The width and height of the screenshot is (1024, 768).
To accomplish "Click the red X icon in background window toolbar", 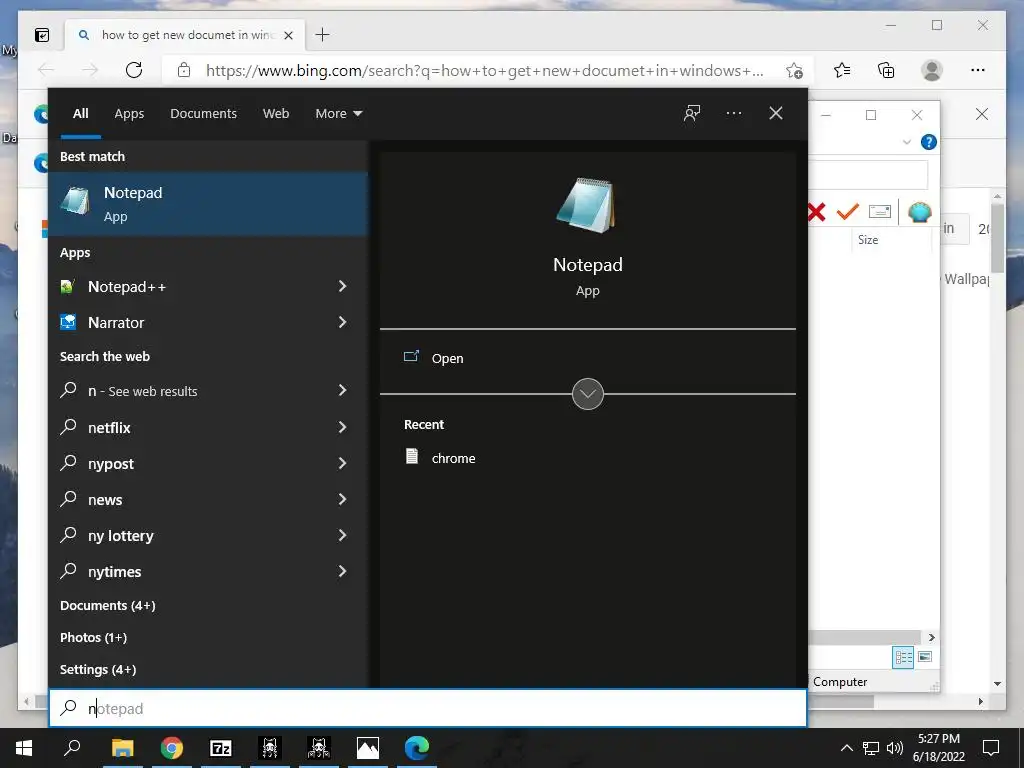I will click(816, 212).
